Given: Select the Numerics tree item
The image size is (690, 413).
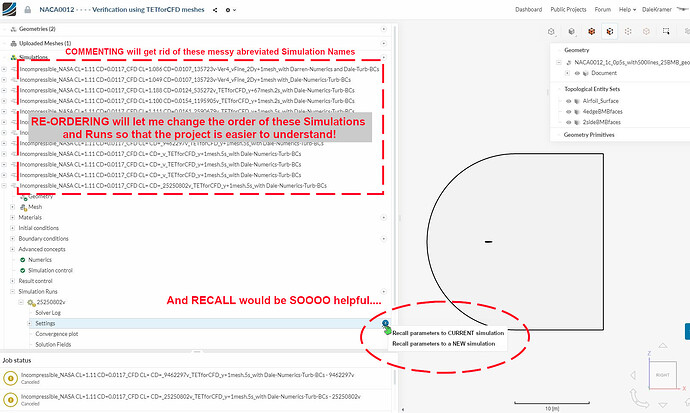Looking at the screenshot, I should [40, 259].
